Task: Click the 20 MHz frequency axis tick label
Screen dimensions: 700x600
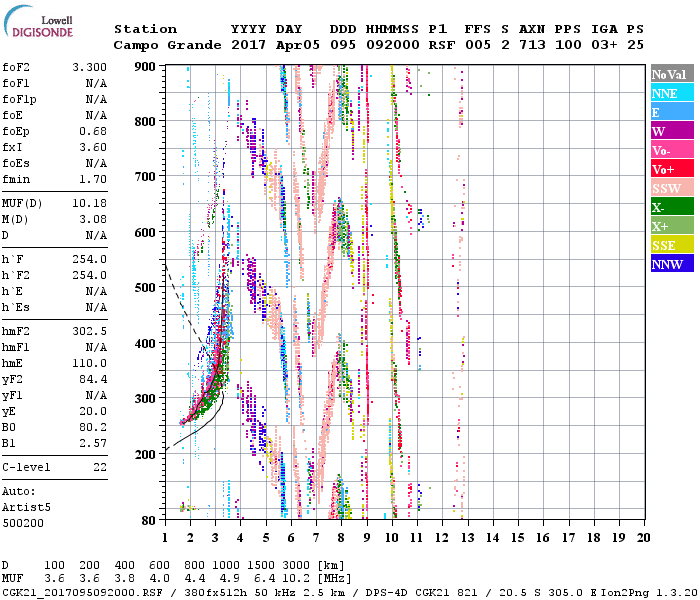Action: pos(644,537)
